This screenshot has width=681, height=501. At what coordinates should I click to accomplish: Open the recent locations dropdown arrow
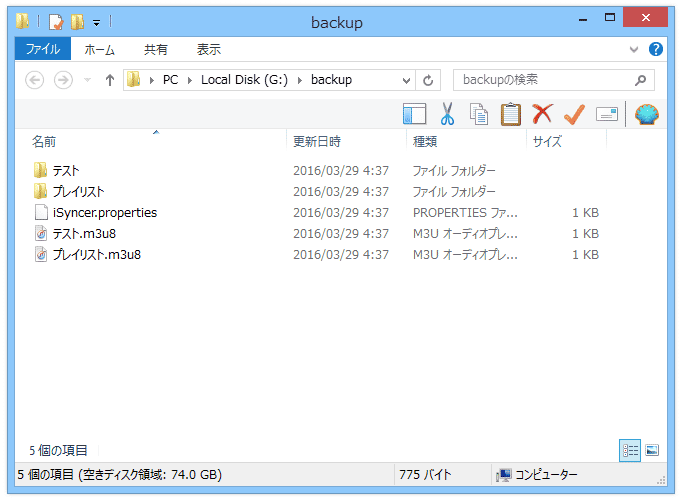pyautogui.click(x=87, y=80)
